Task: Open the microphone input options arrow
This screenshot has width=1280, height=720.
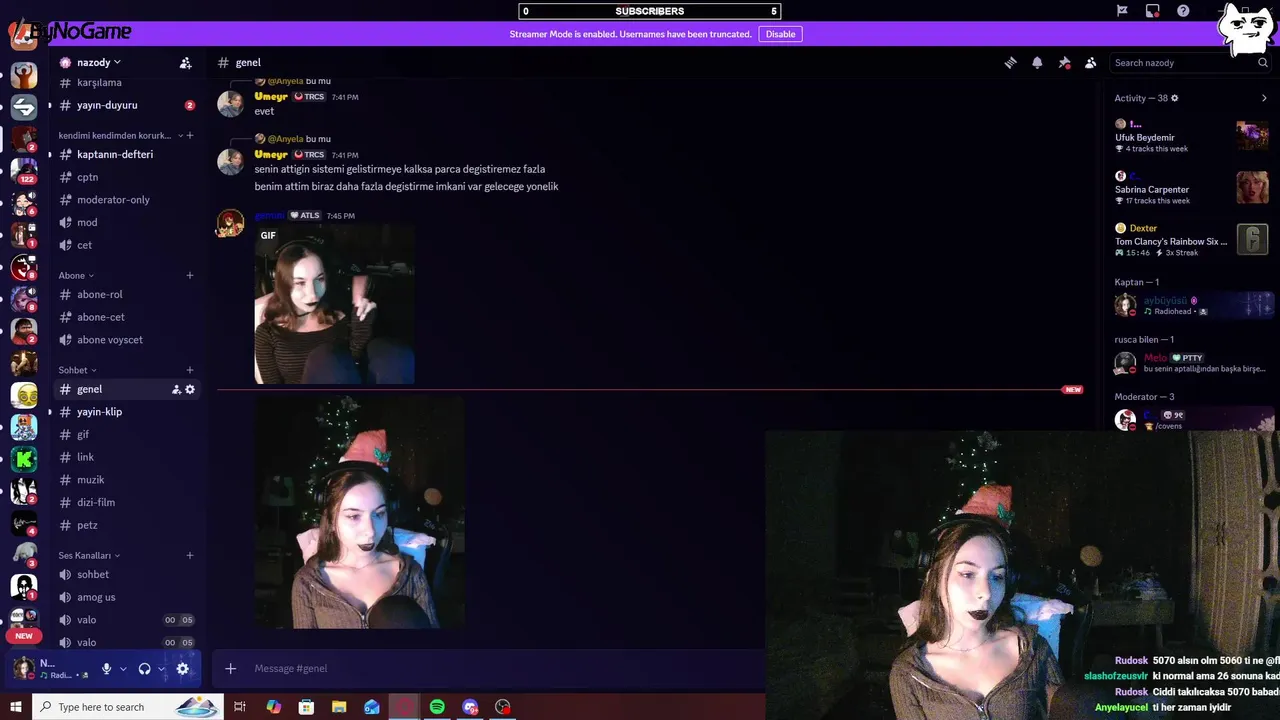Action: [123, 669]
